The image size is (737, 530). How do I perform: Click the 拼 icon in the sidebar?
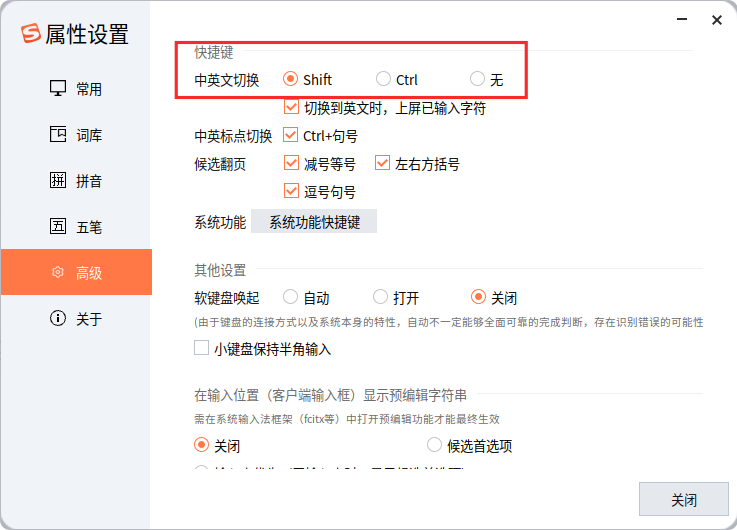[58, 180]
